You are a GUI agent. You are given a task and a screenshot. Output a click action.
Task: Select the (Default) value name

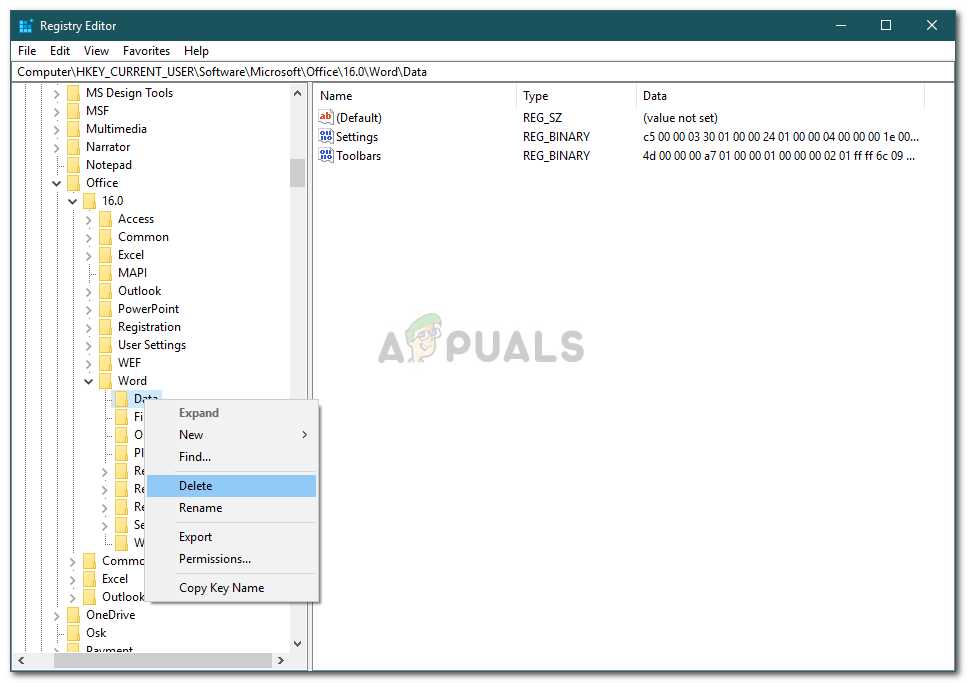pyautogui.click(x=359, y=118)
